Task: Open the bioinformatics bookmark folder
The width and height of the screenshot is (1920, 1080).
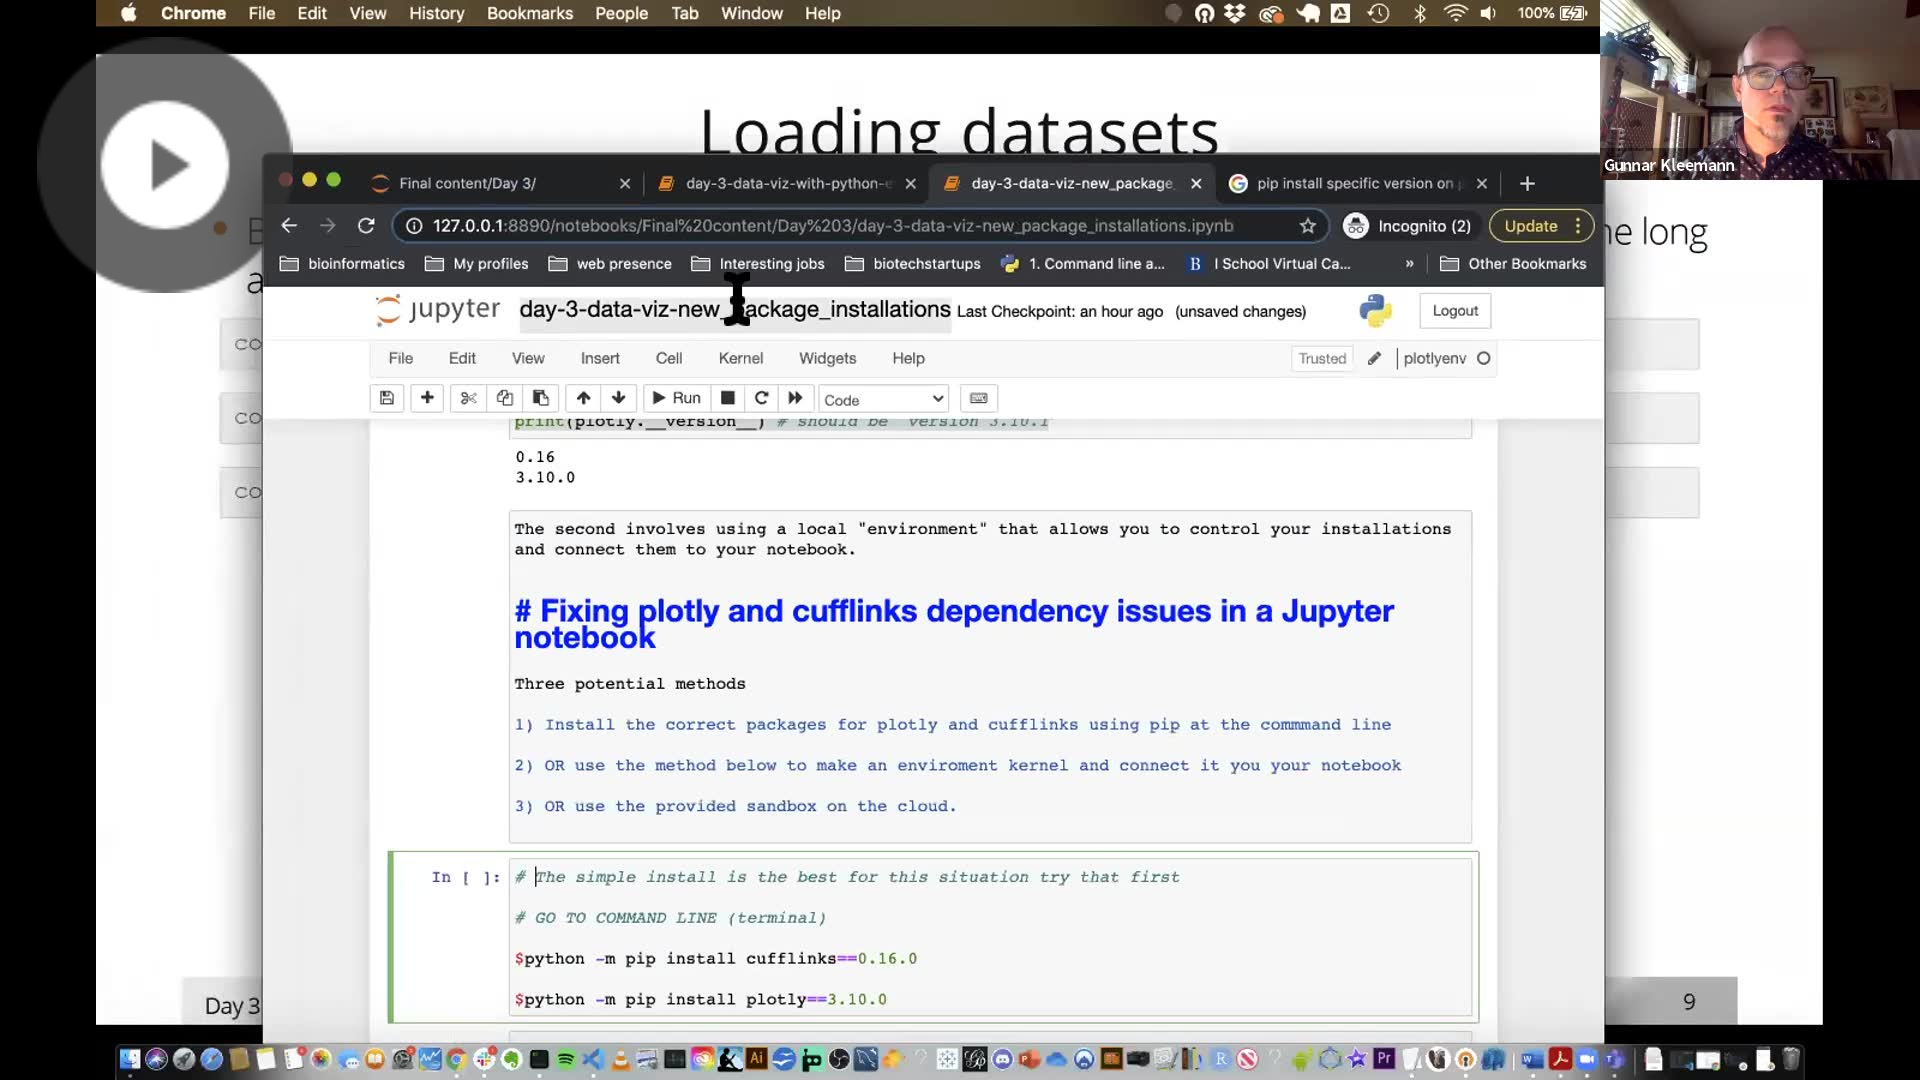Action: (x=342, y=263)
